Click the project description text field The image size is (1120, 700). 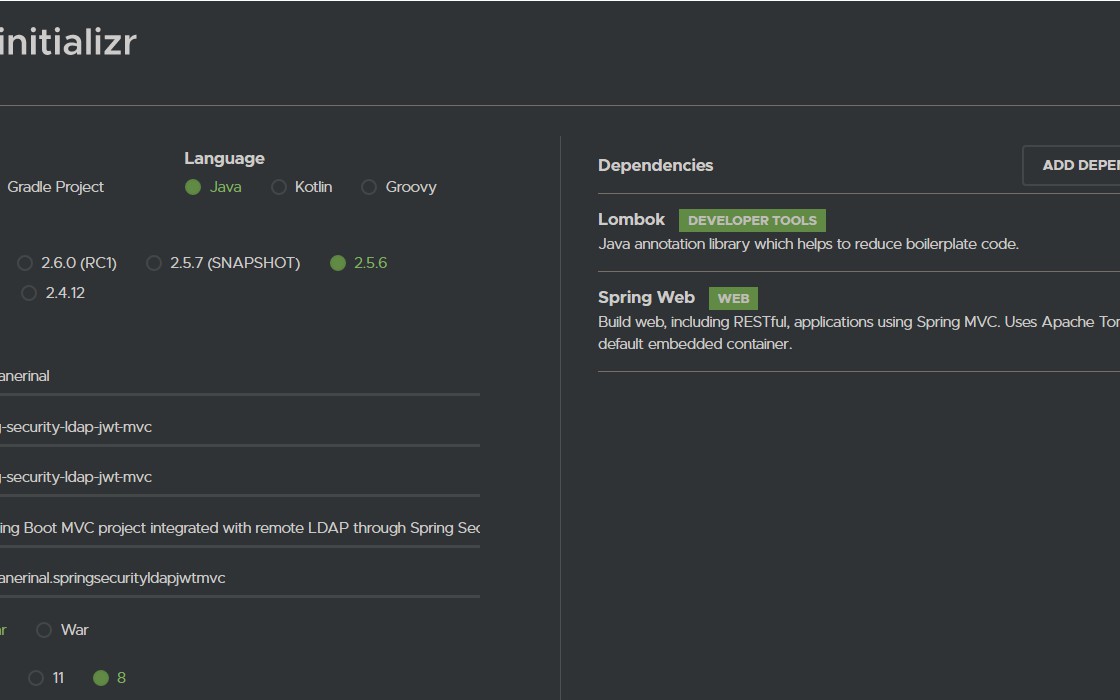point(240,528)
